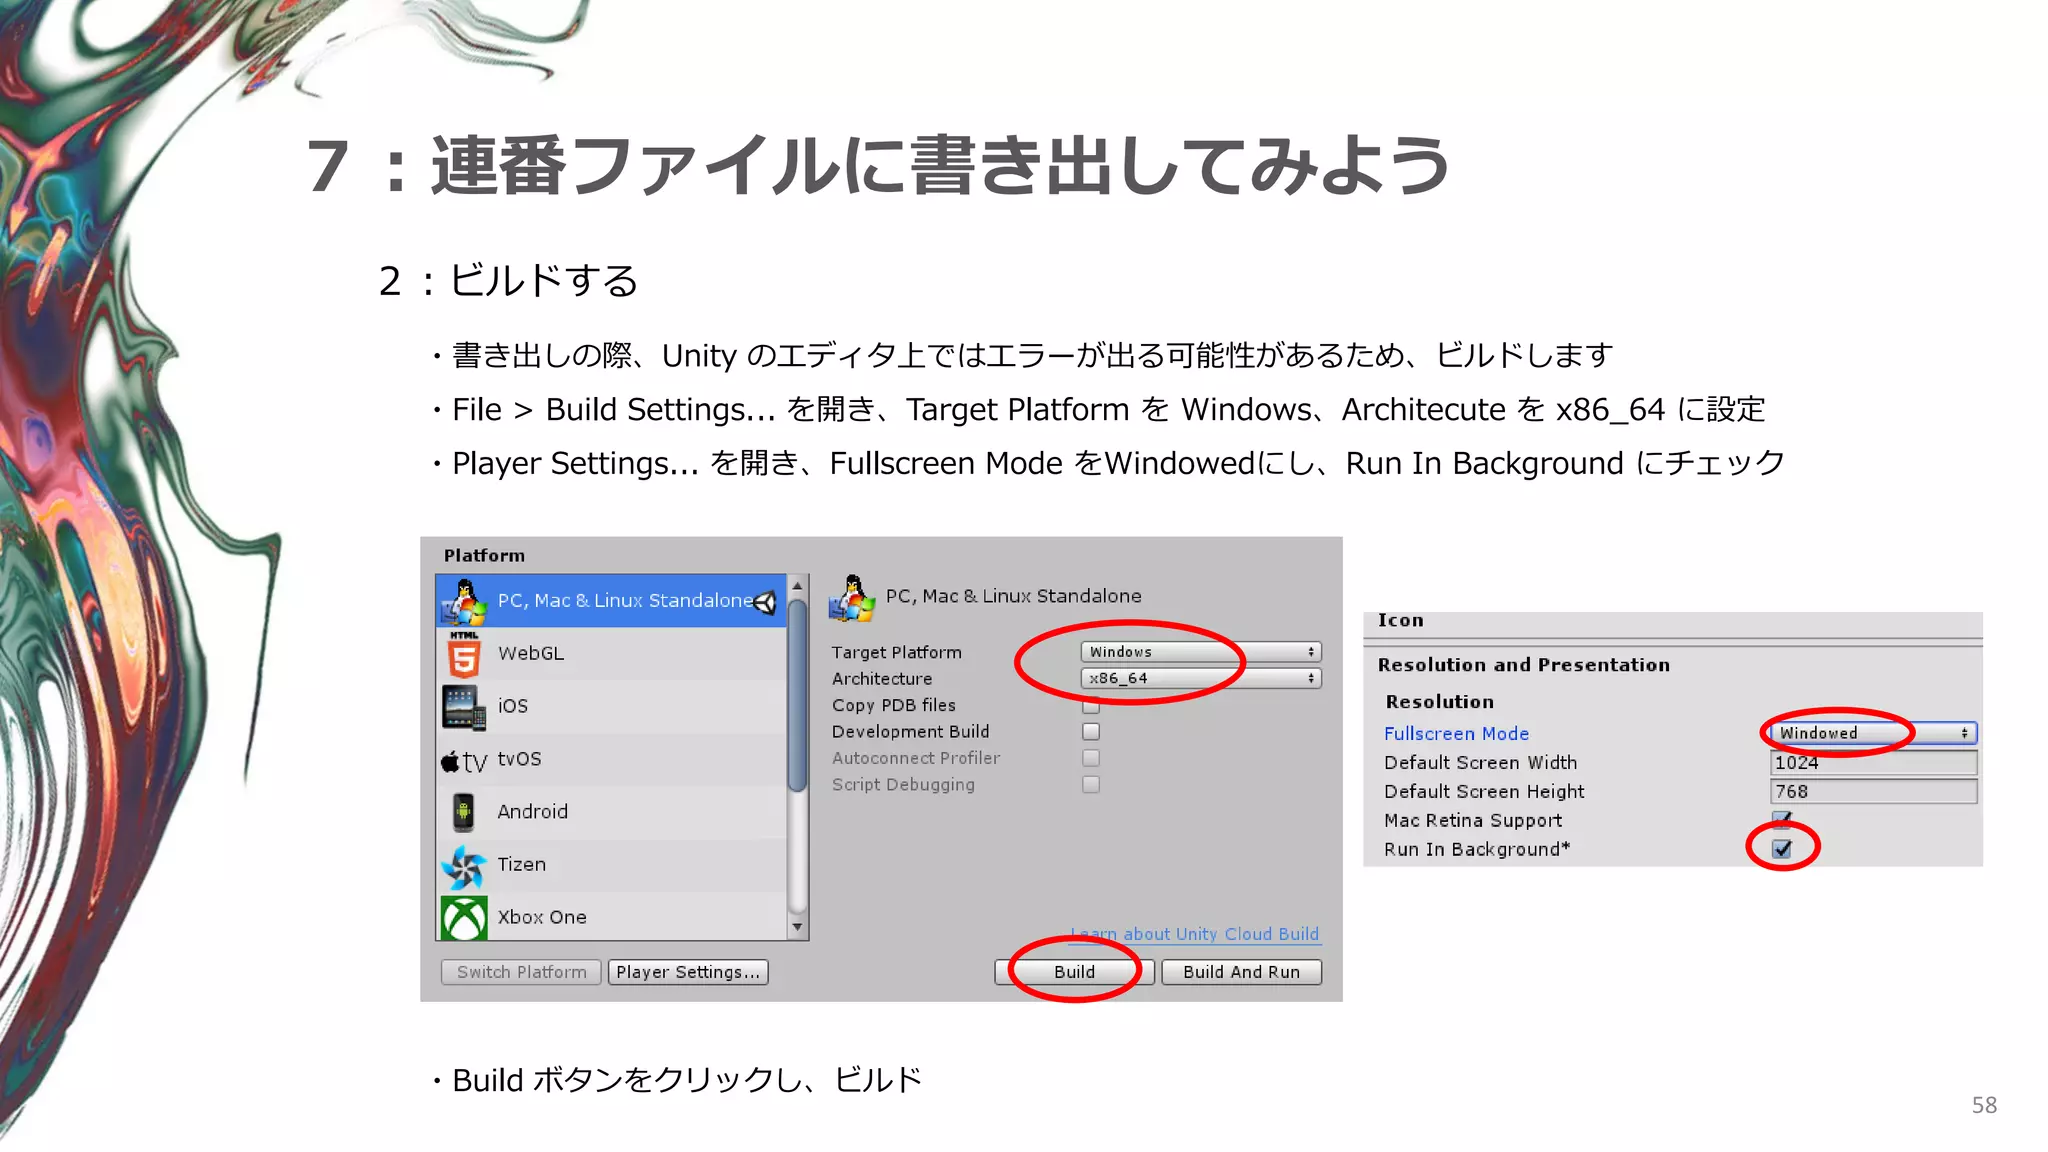Click the Platform heading text
Screen dimensions: 2048x1152
(x=484, y=556)
